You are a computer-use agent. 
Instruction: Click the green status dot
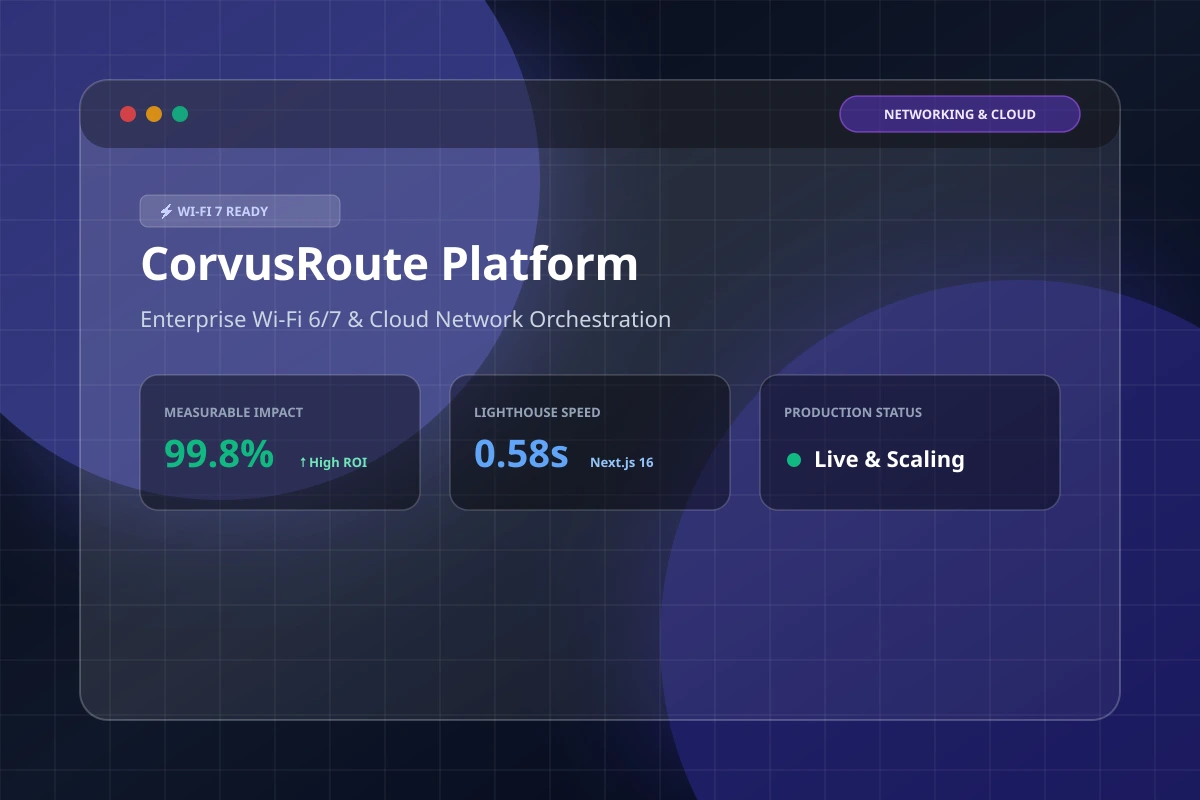point(794,460)
